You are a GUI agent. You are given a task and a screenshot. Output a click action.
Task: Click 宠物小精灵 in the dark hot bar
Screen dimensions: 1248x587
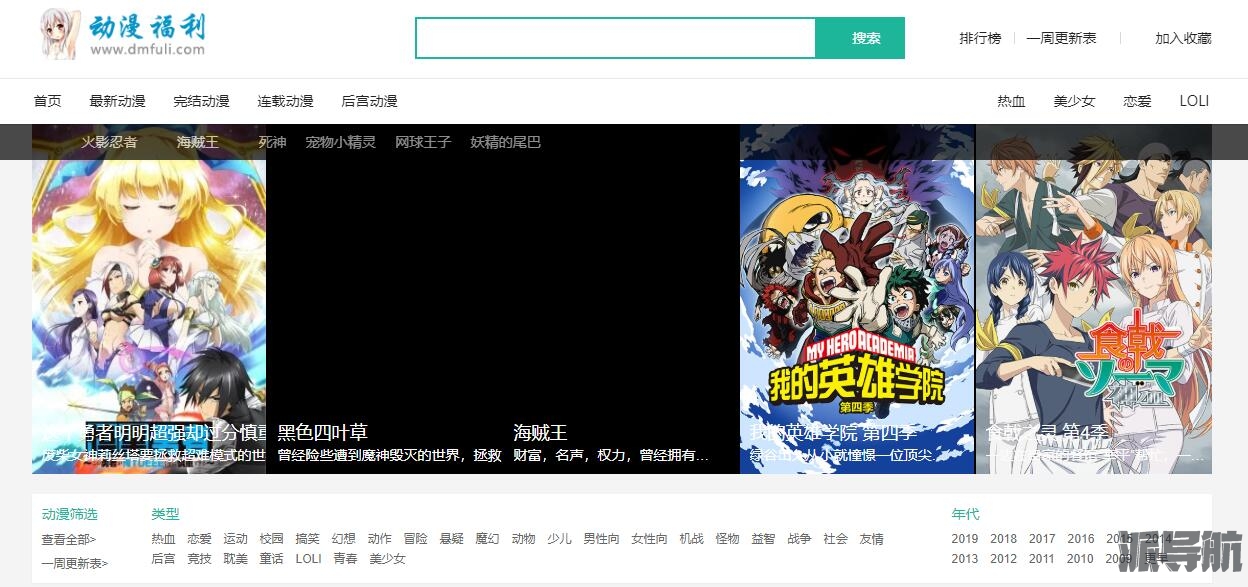click(x=340, y=142)
